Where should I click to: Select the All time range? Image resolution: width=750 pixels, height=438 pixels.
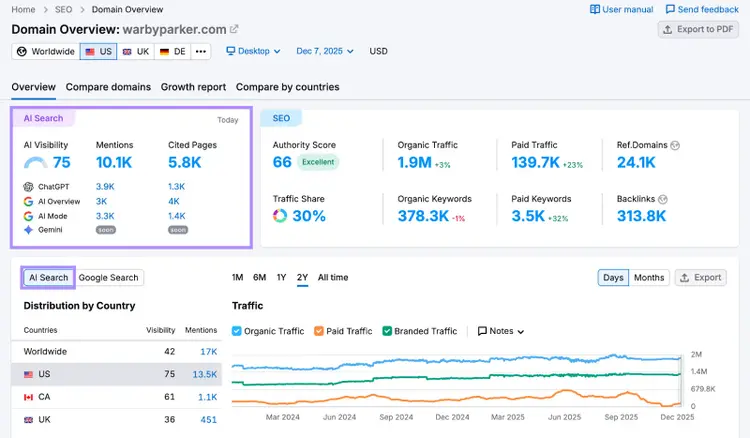pyautogui.click(x=333, y=277)
